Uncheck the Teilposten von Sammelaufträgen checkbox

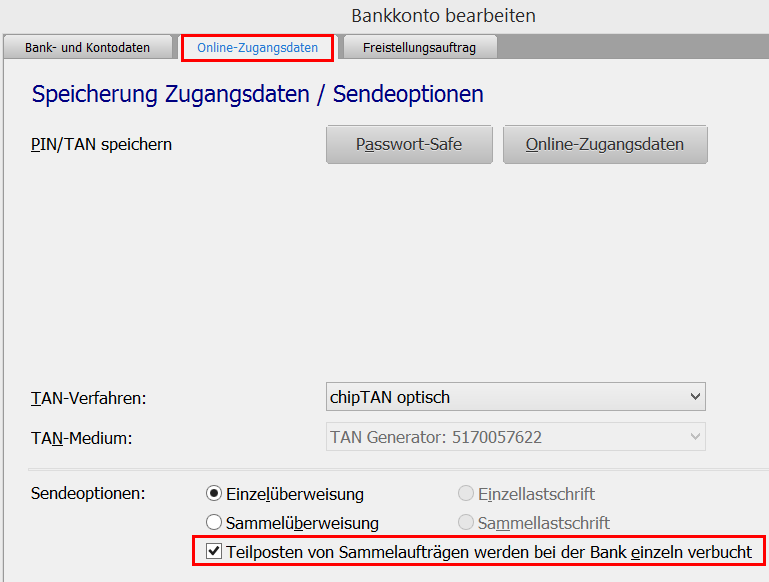213,551
